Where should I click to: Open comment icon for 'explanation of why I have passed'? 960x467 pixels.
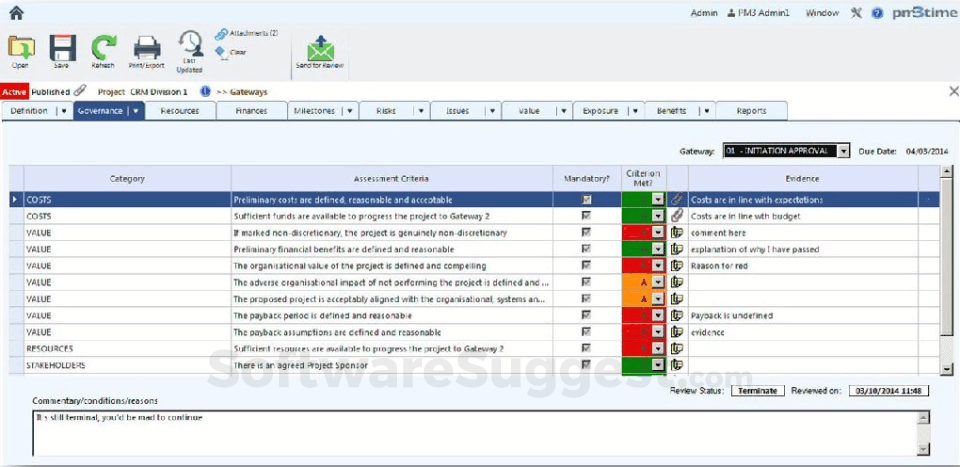tap(677, 249)
